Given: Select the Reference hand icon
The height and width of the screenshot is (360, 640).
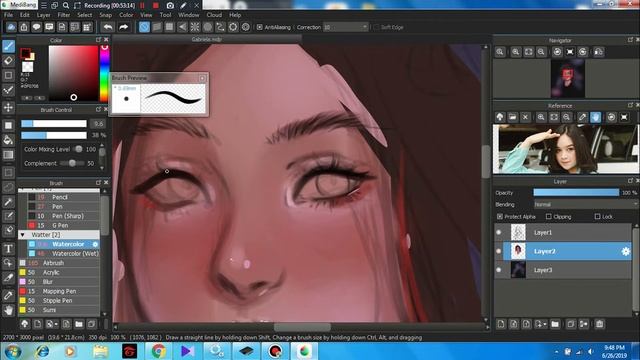Looking at the screenshot, I should point(596,117).
